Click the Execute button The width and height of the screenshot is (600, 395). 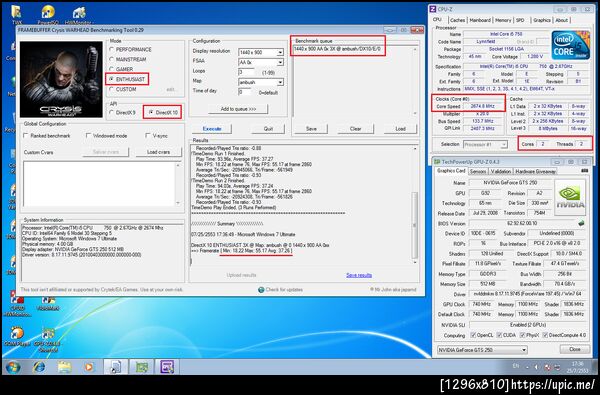coord(212,129)
